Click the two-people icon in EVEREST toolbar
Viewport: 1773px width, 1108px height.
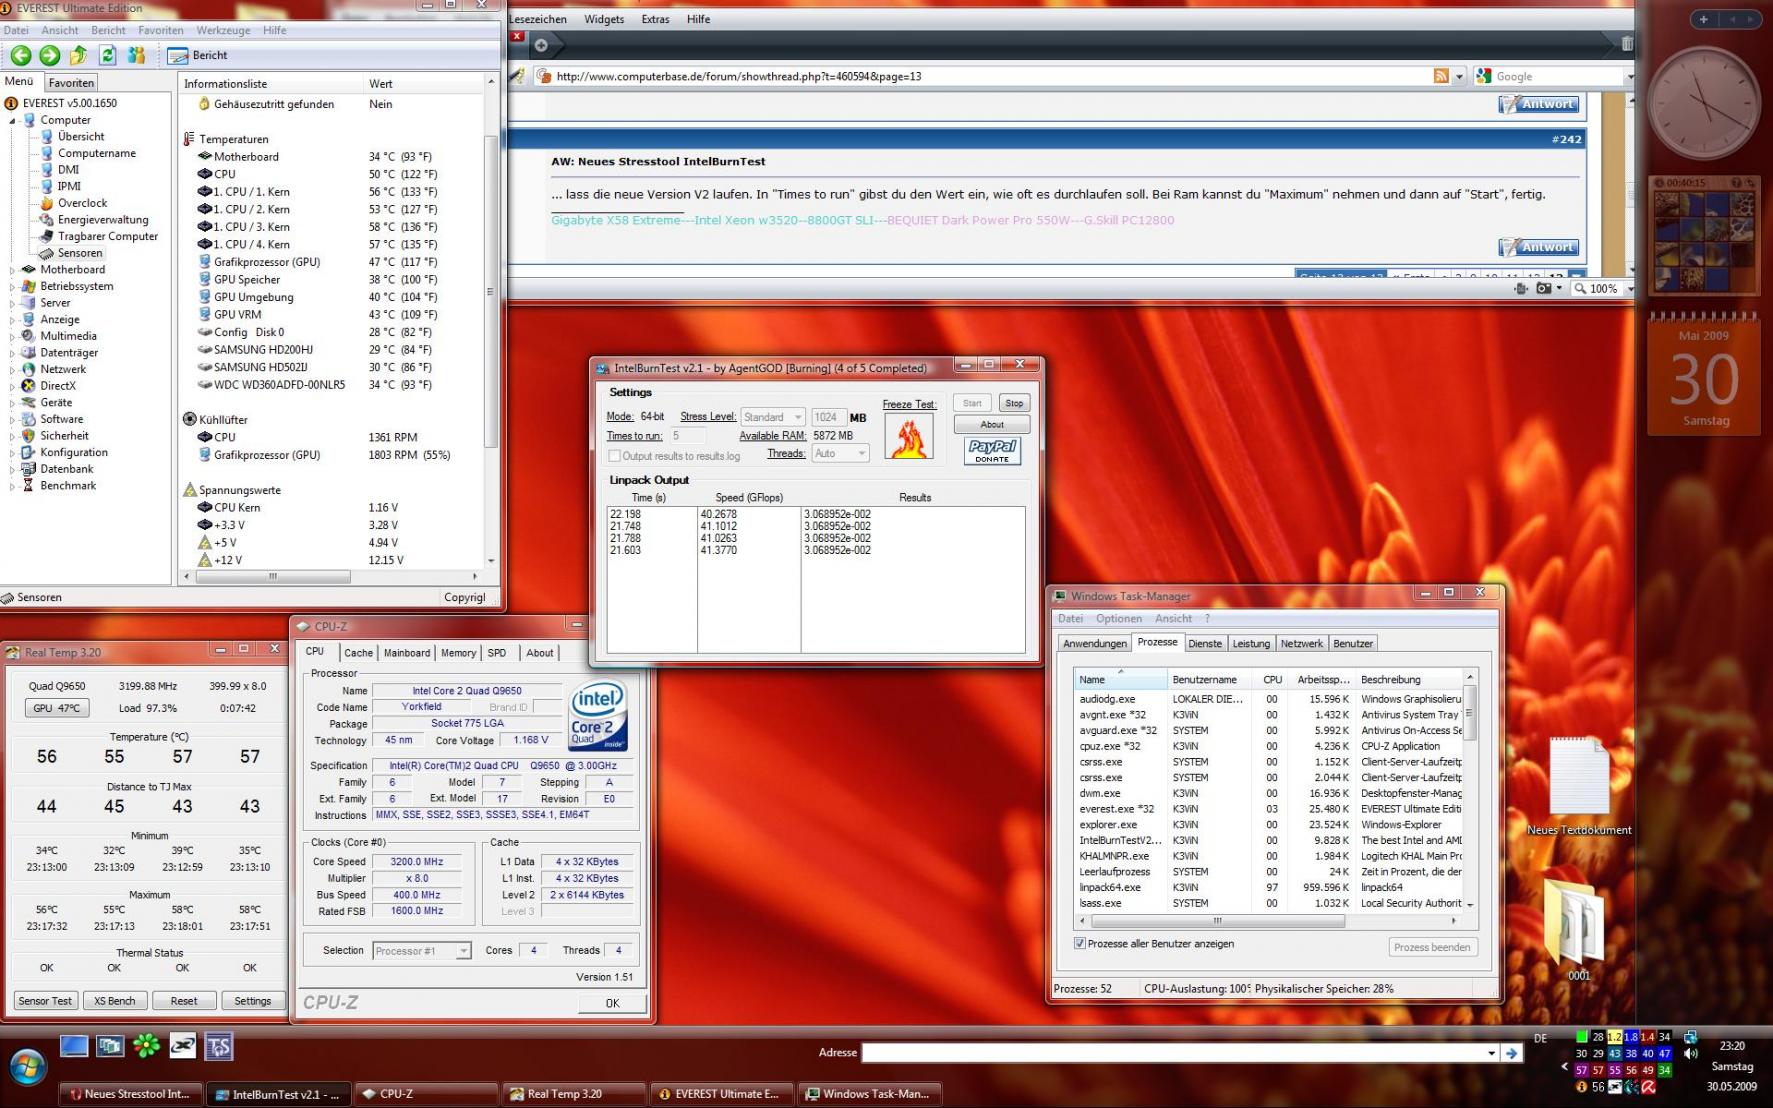(x=137, y=56)
